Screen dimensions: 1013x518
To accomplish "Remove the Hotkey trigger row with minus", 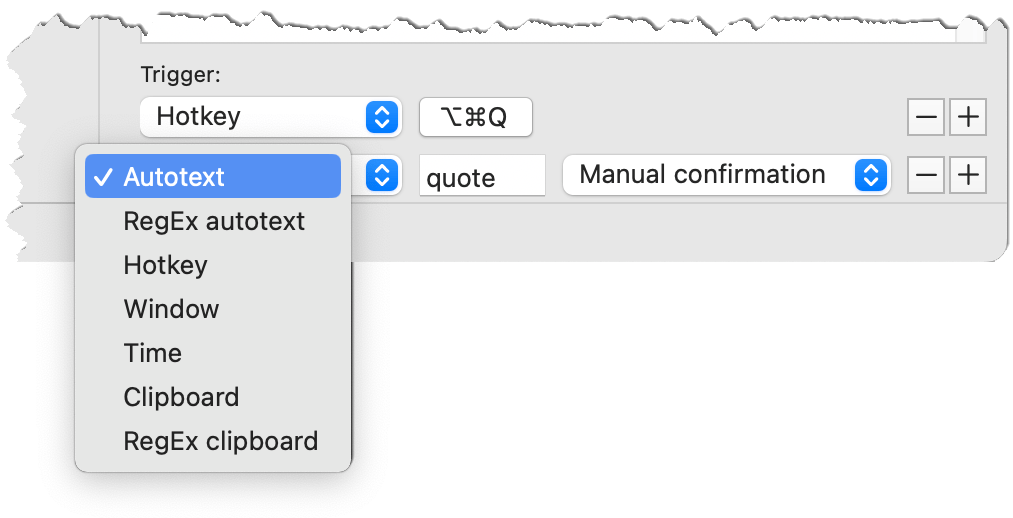I will pos(926,117).
